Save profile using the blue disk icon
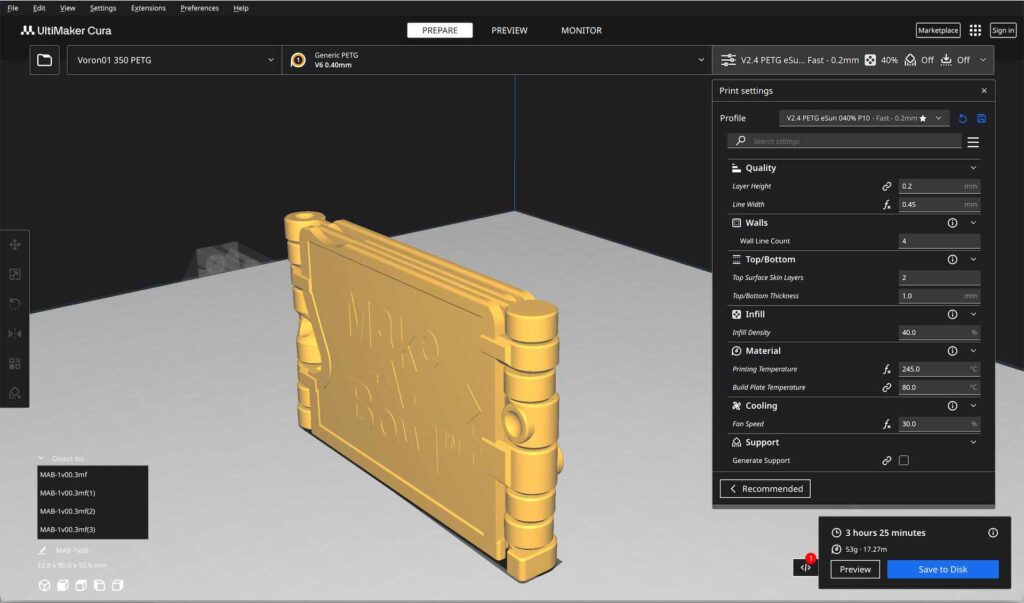The height and width of the screenshot is (603, 1024). pyautogui.click(x=982, y=118)
